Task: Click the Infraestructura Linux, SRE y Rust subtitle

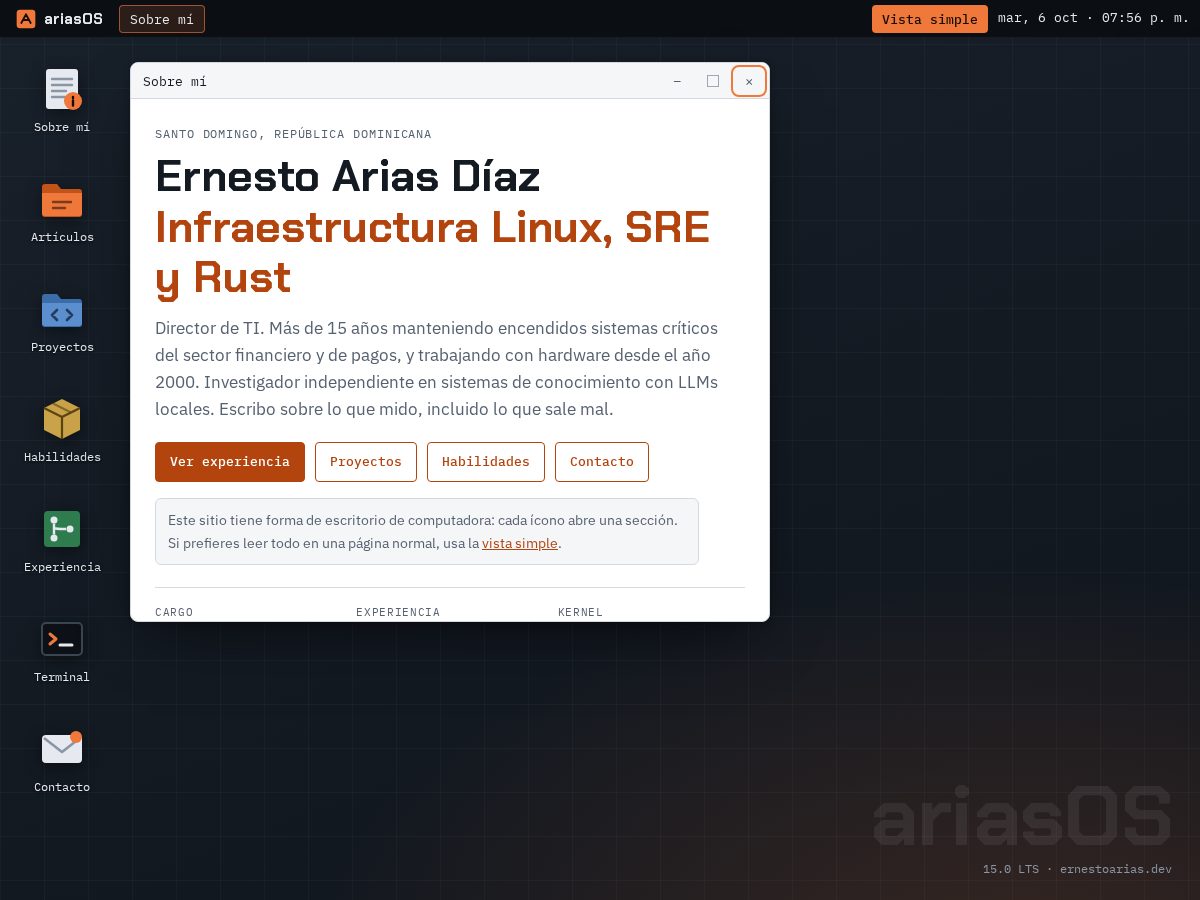Action: click(x=432, y=253)
